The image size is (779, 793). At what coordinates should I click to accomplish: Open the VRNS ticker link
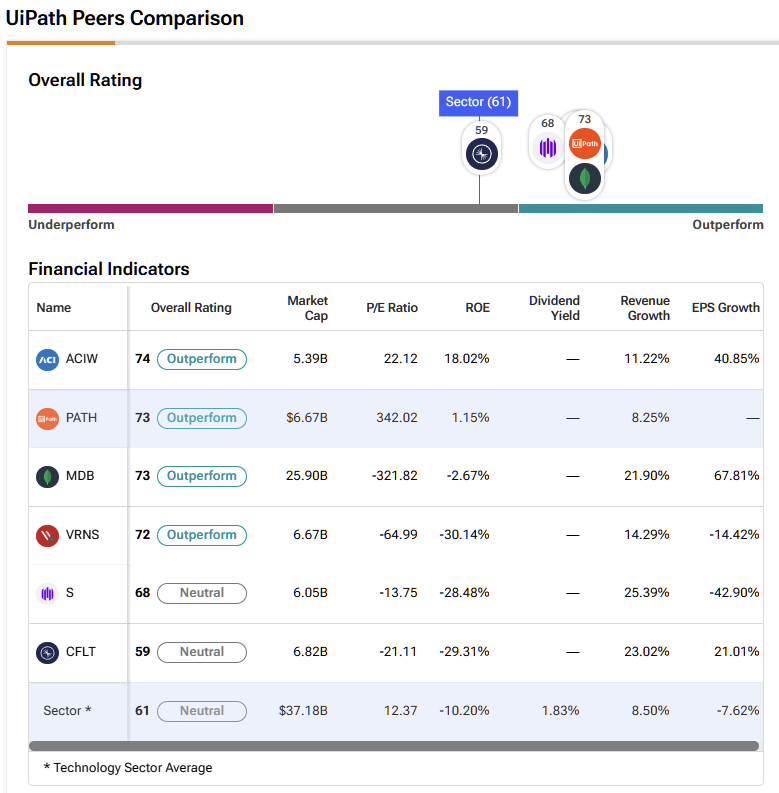82,535
